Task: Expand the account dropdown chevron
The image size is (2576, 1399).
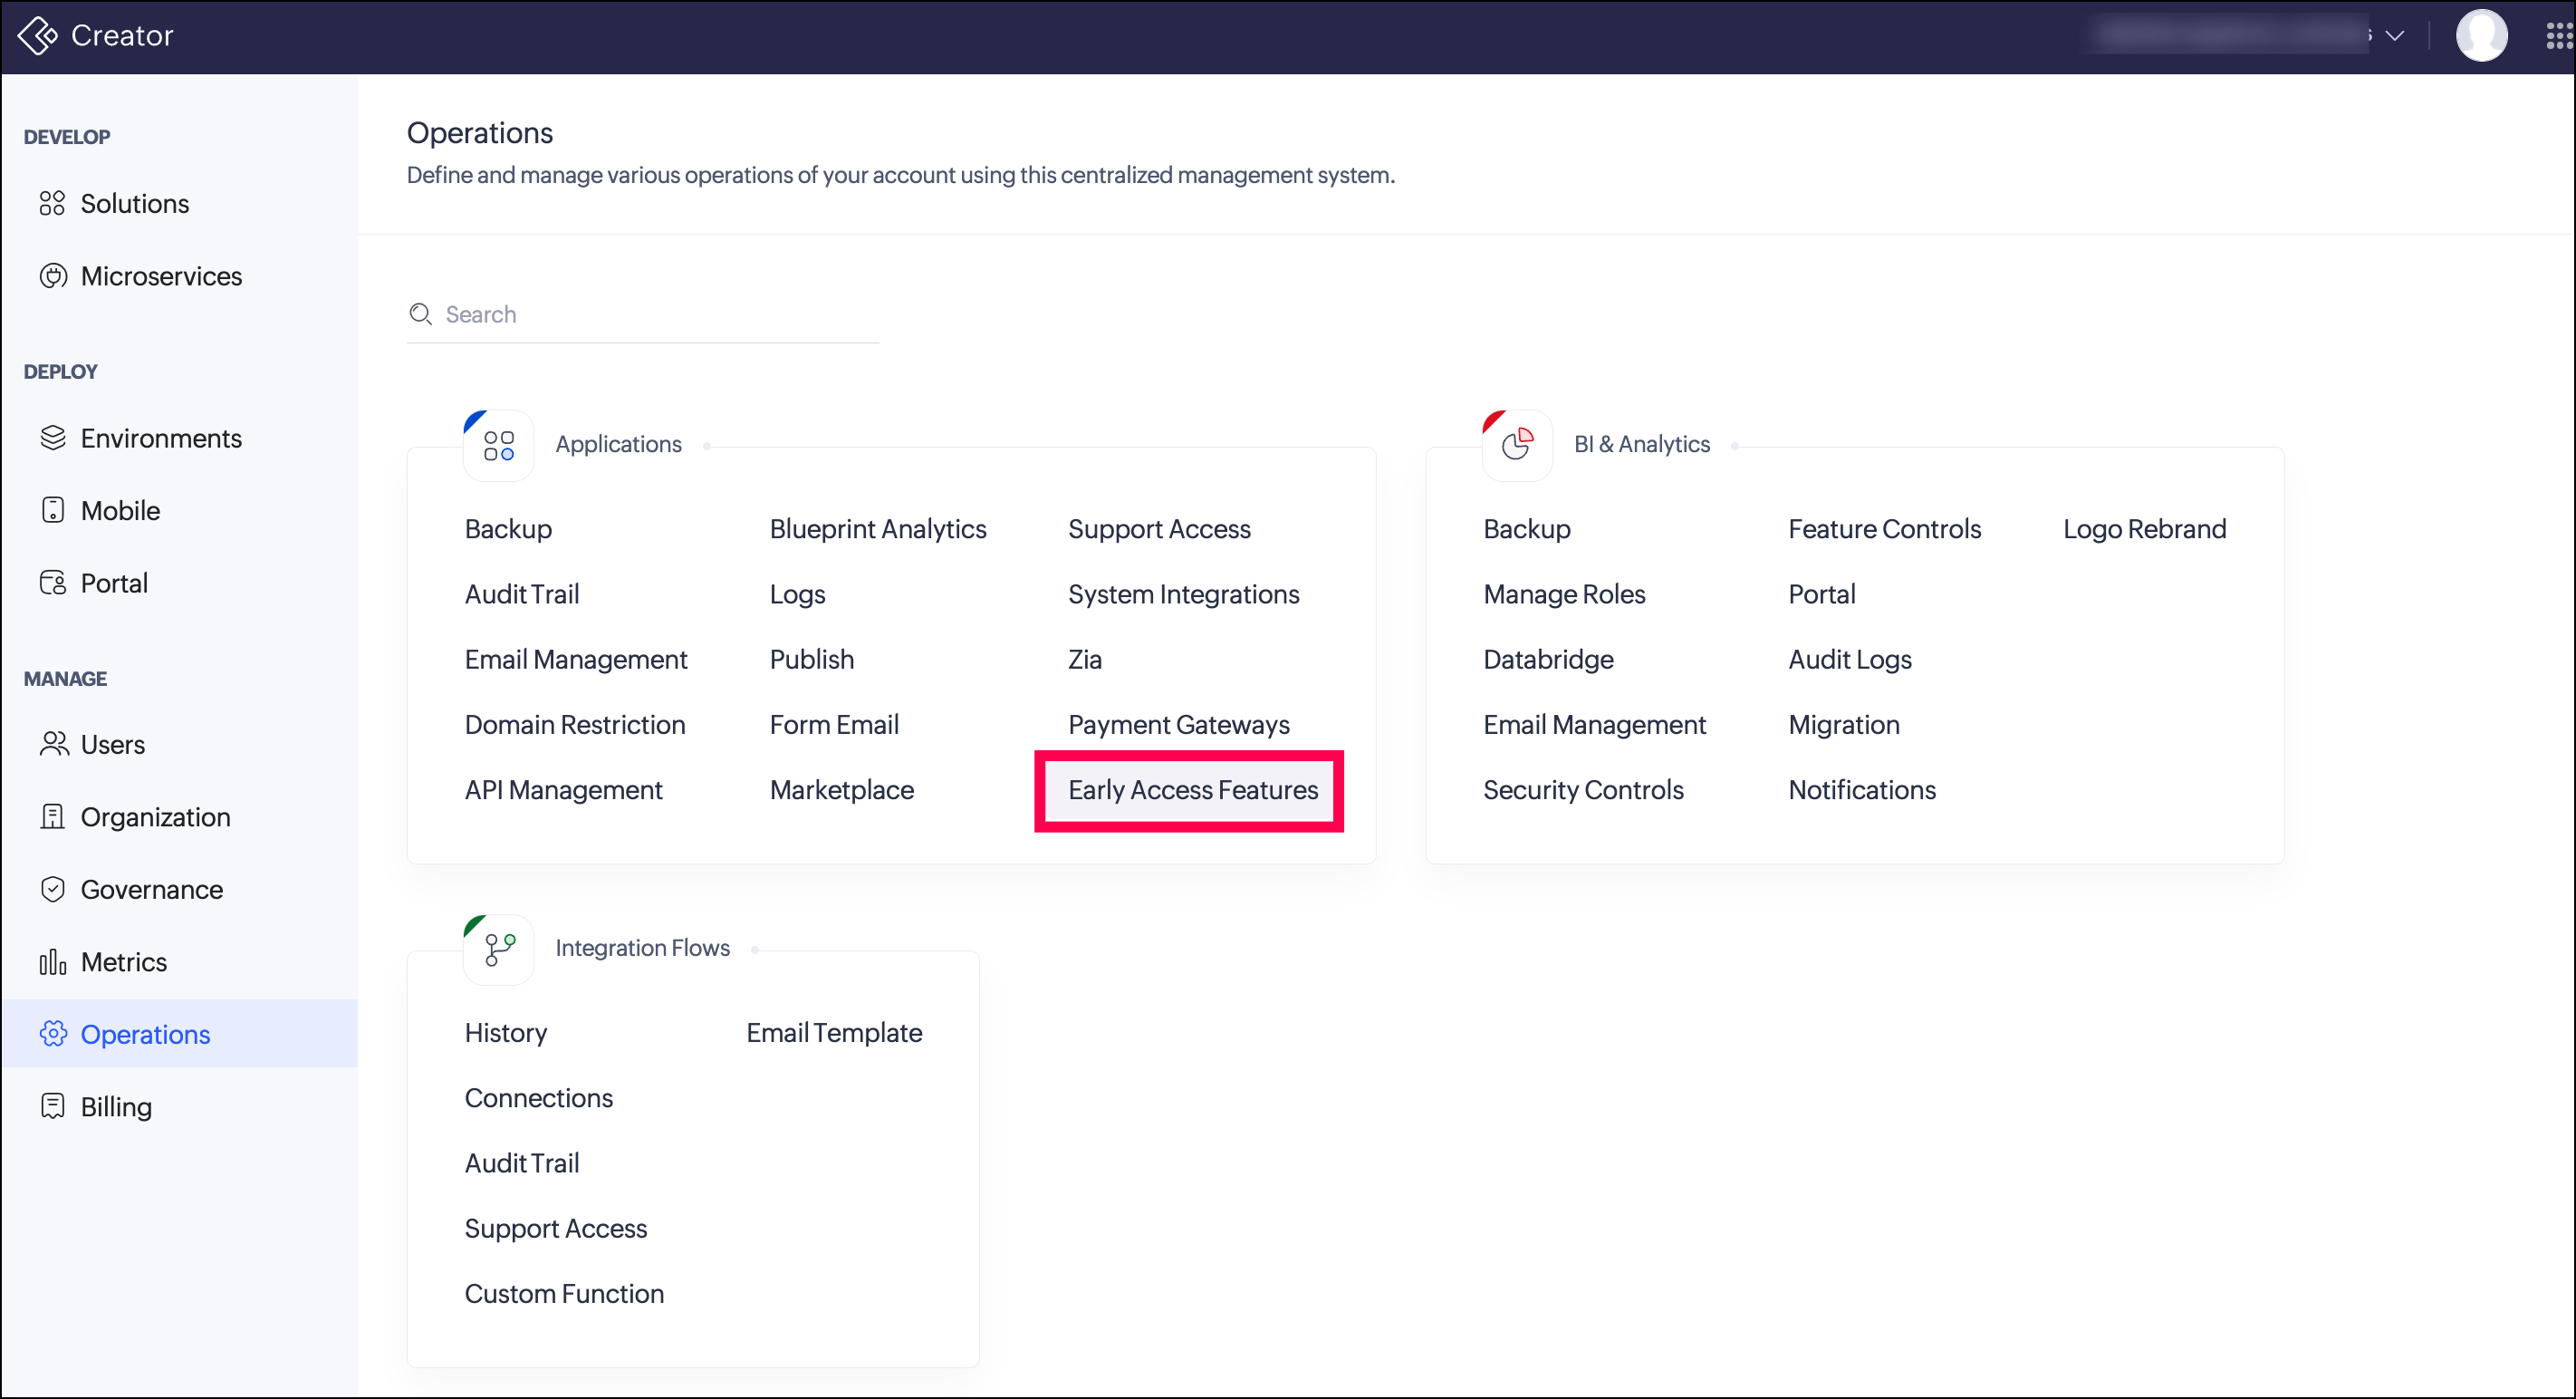Action: [2395, 36]
